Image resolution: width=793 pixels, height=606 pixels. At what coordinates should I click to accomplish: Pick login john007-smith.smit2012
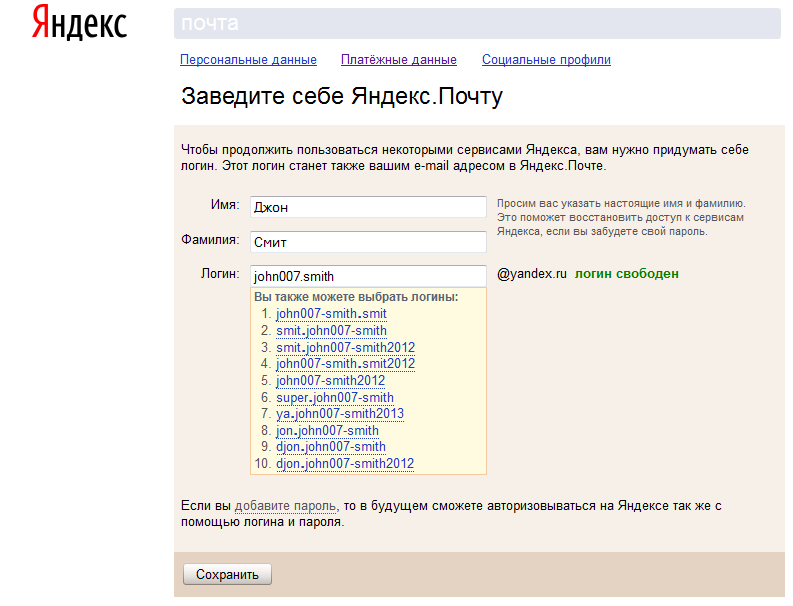[345, 364]
